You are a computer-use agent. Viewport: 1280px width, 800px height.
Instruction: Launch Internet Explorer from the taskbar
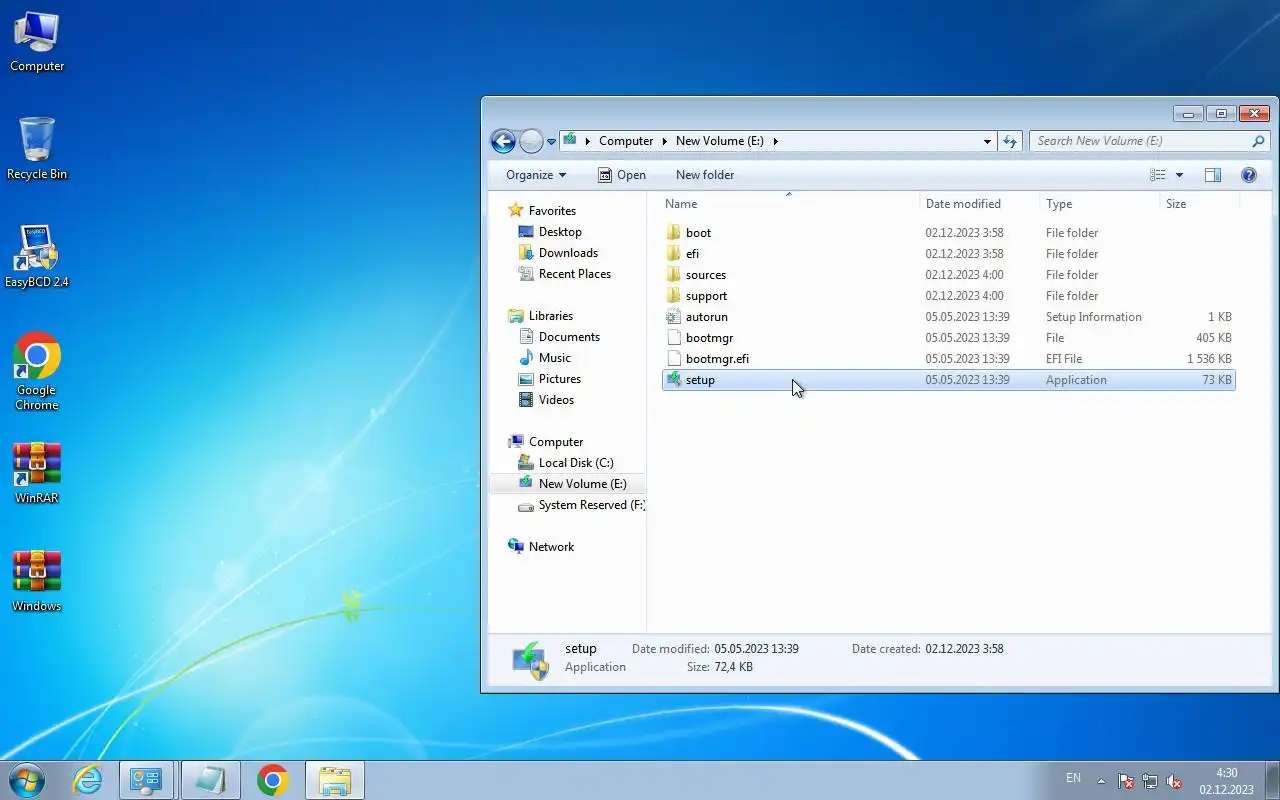(88, 780)
